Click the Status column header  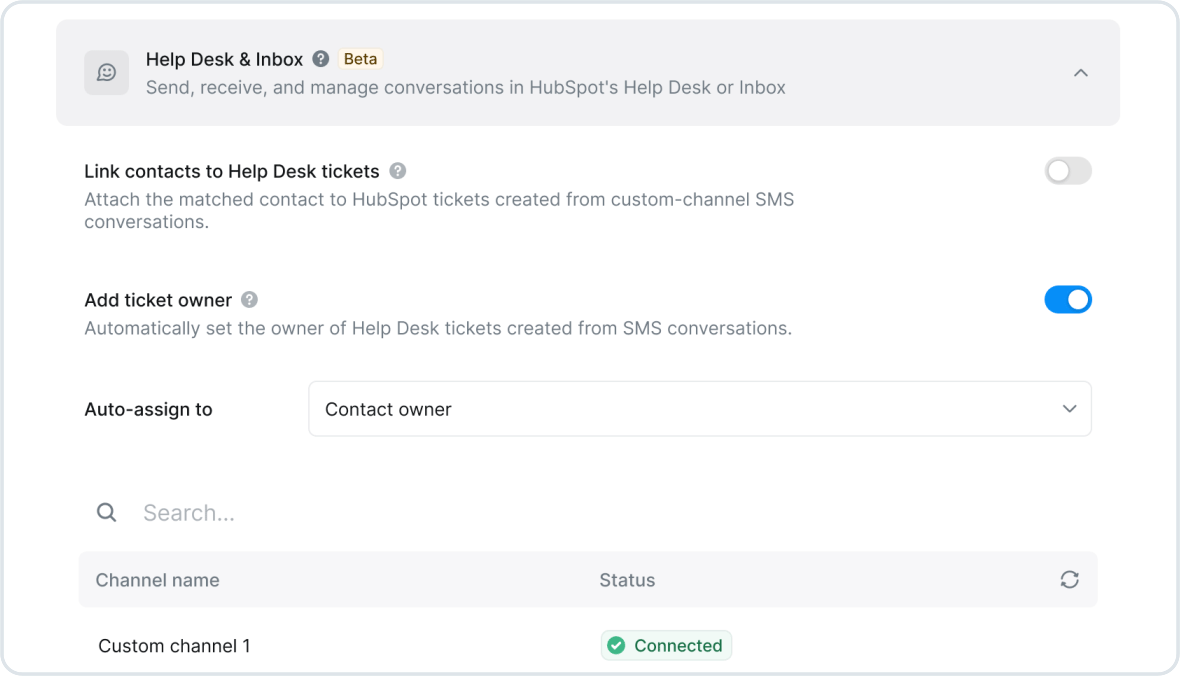627,580
